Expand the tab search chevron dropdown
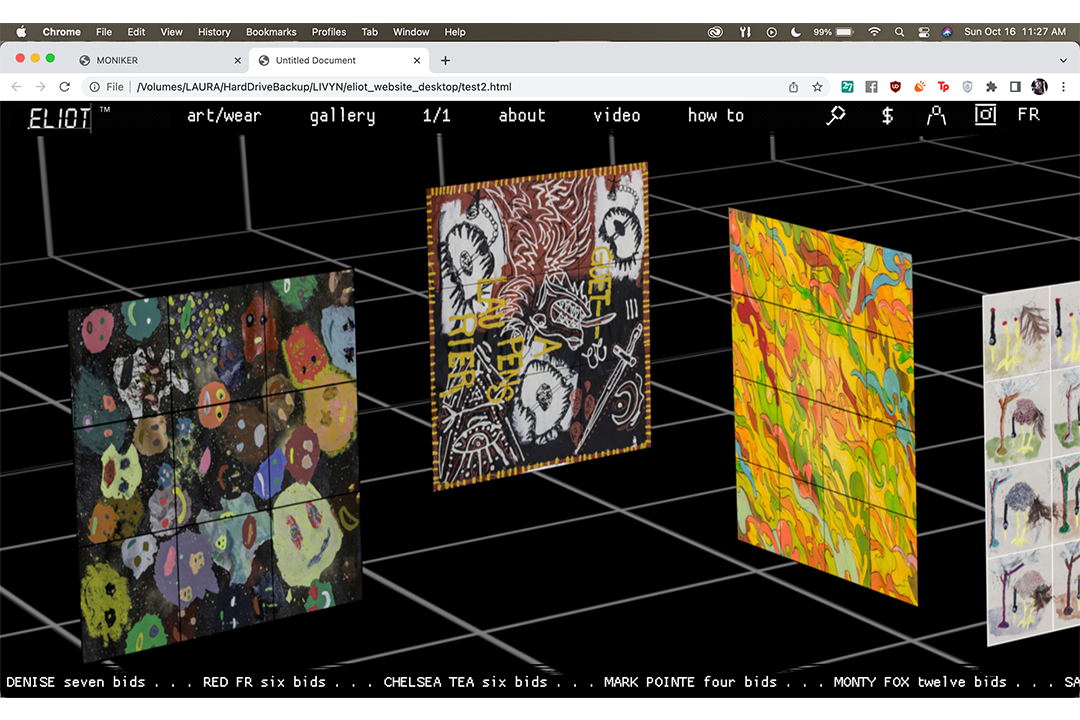This screenshot has height=720, width=1080. pyautogui.click(x=1063, y=60)
